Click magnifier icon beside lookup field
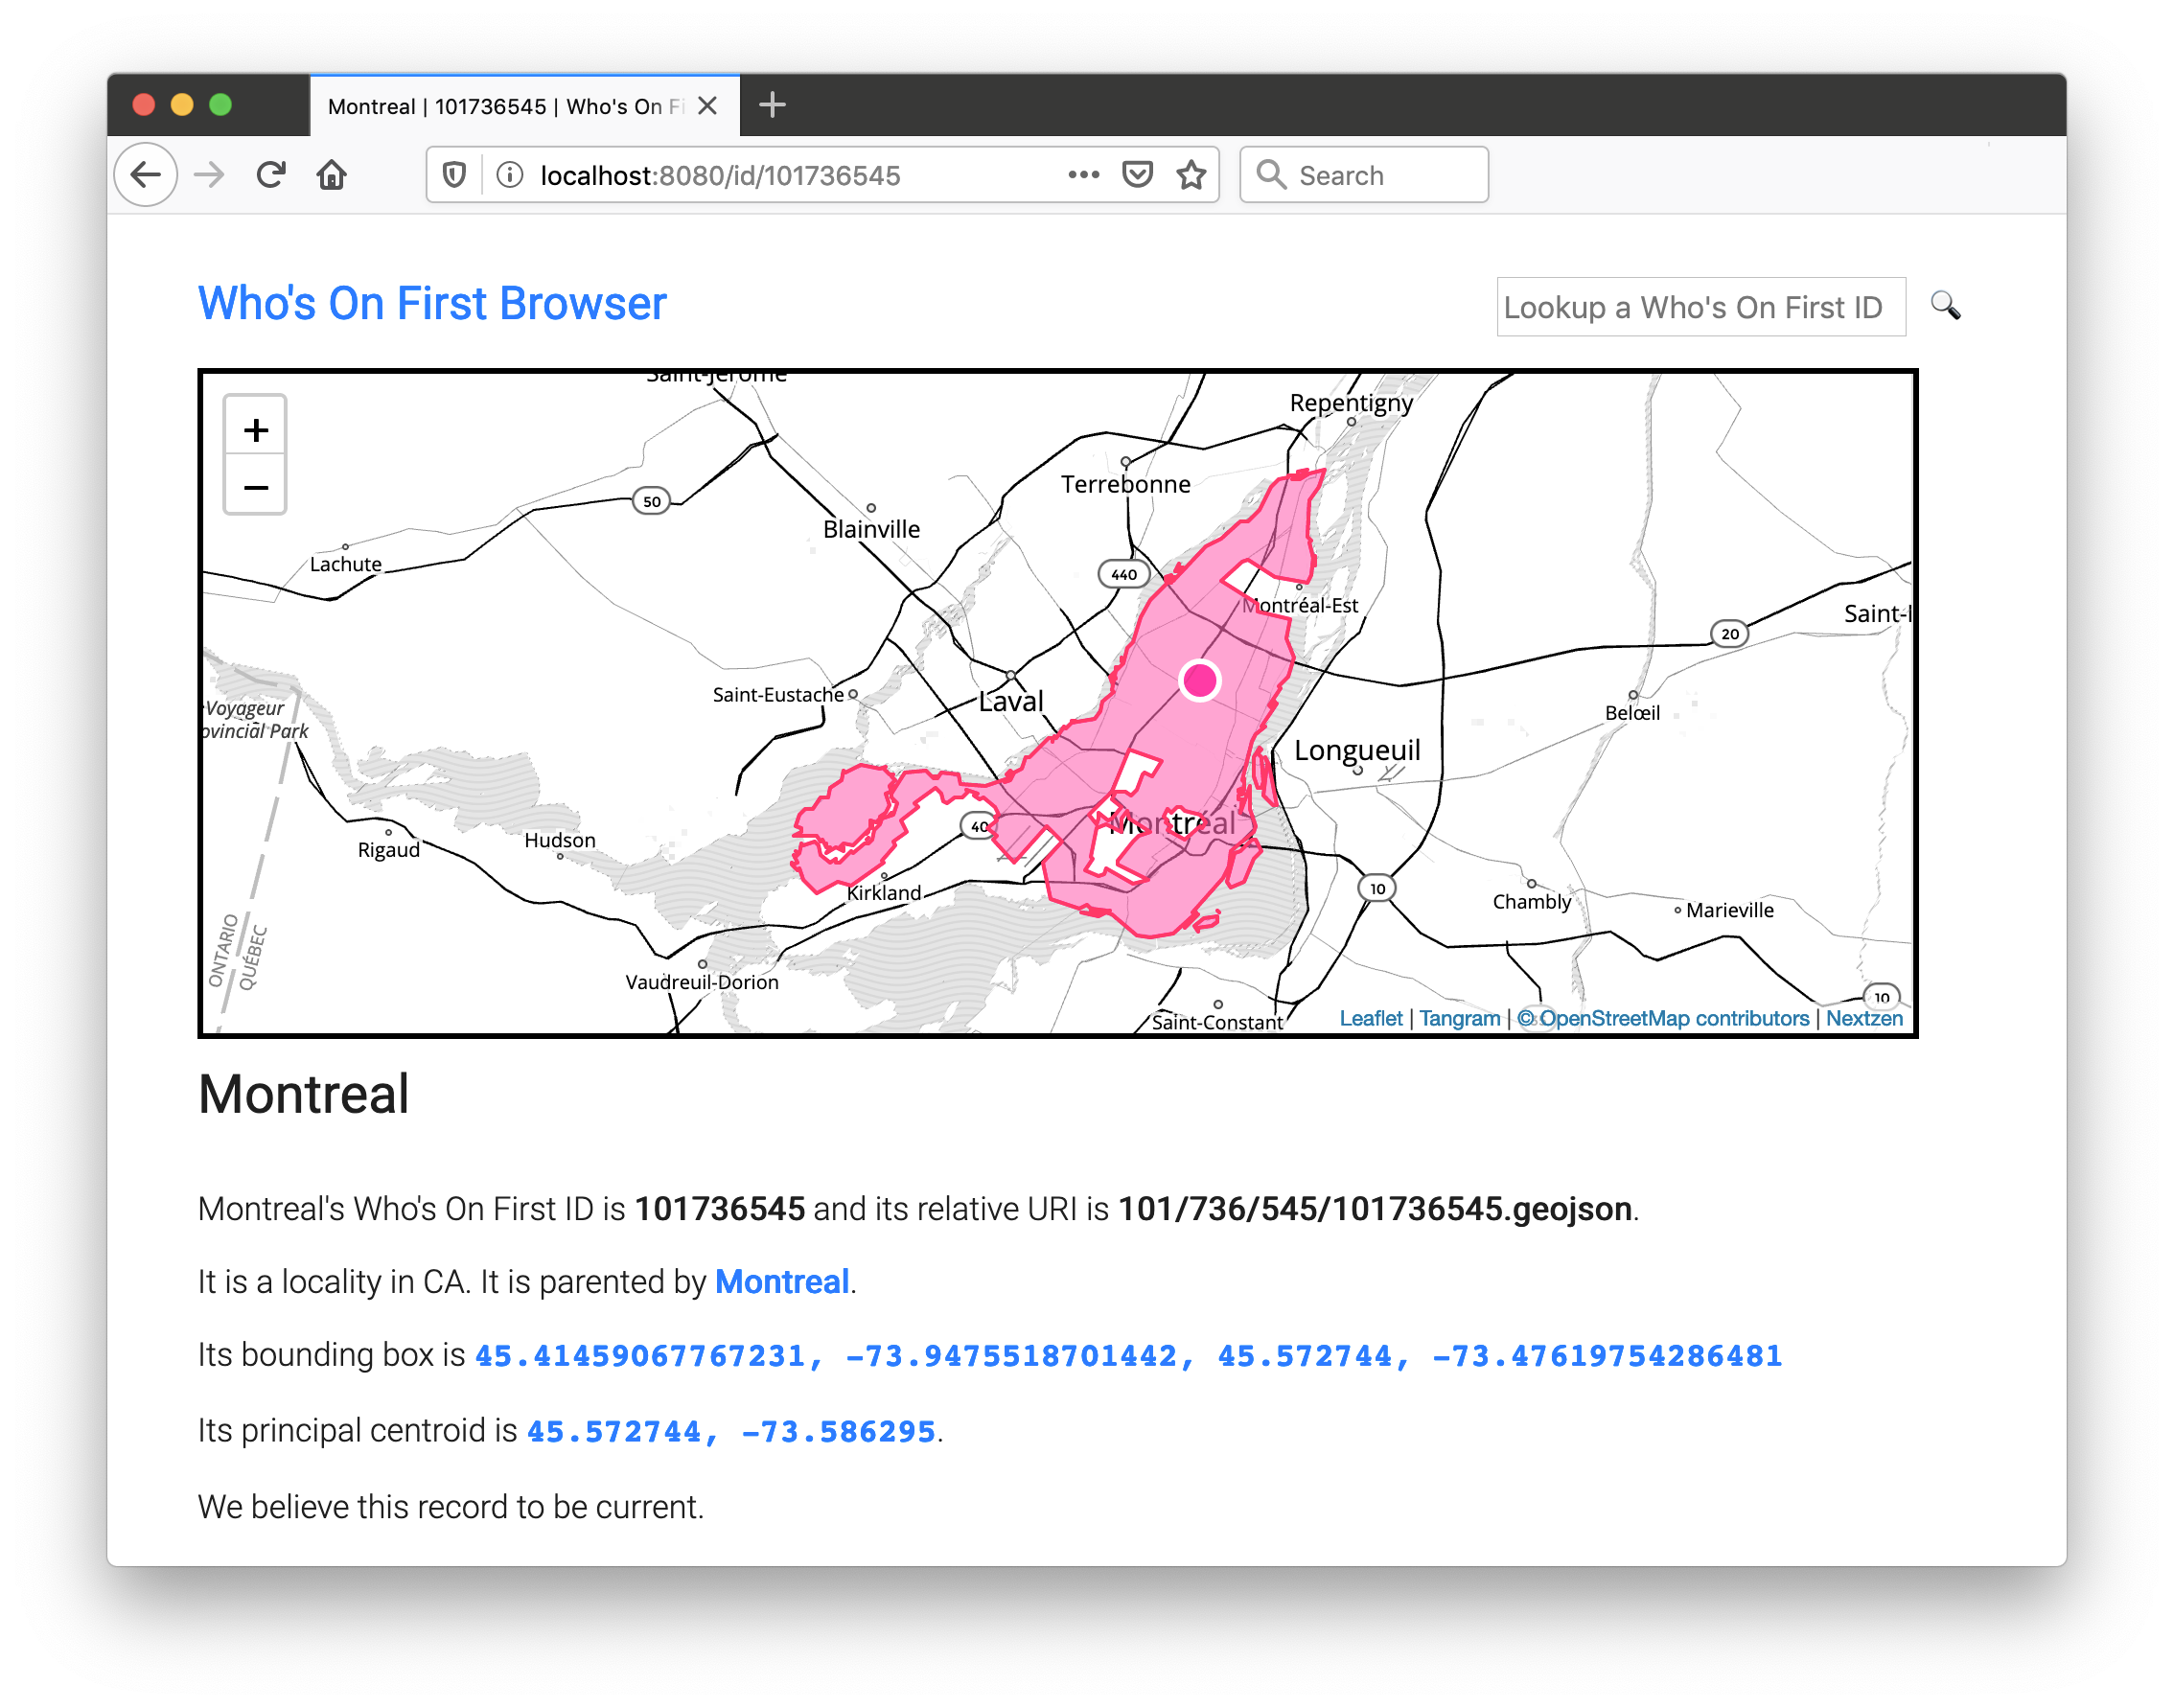The height and width of the screenshot is (1708, 2174). 1946,306
